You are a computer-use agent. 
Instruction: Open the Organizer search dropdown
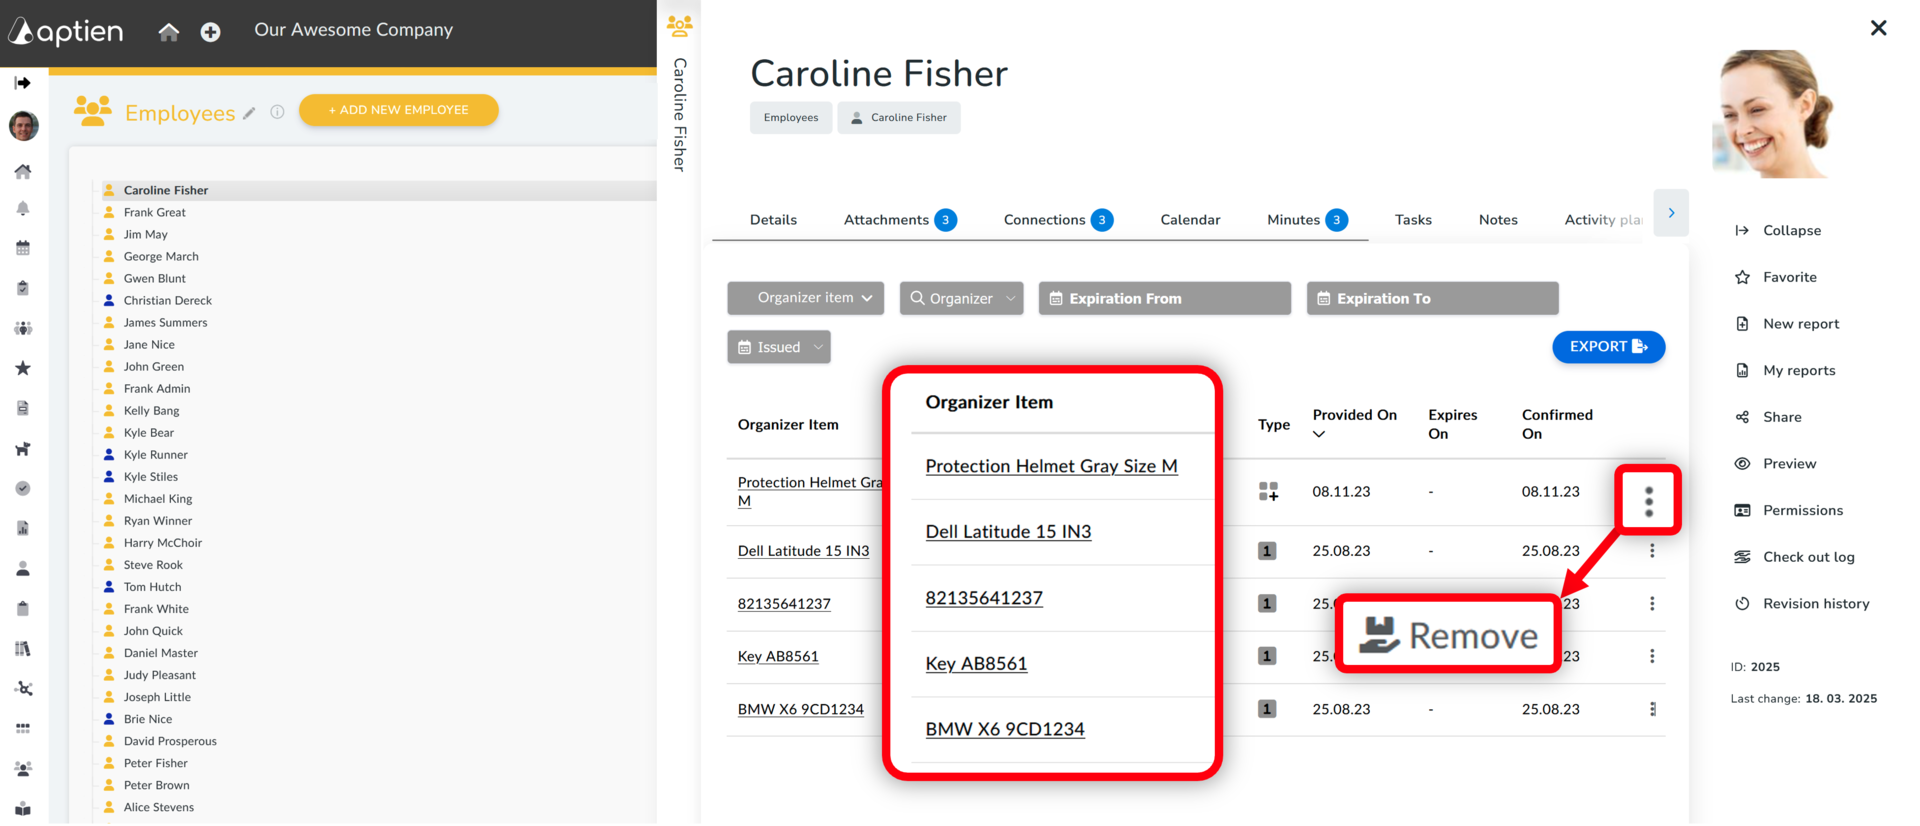click(x=961, y=298)
